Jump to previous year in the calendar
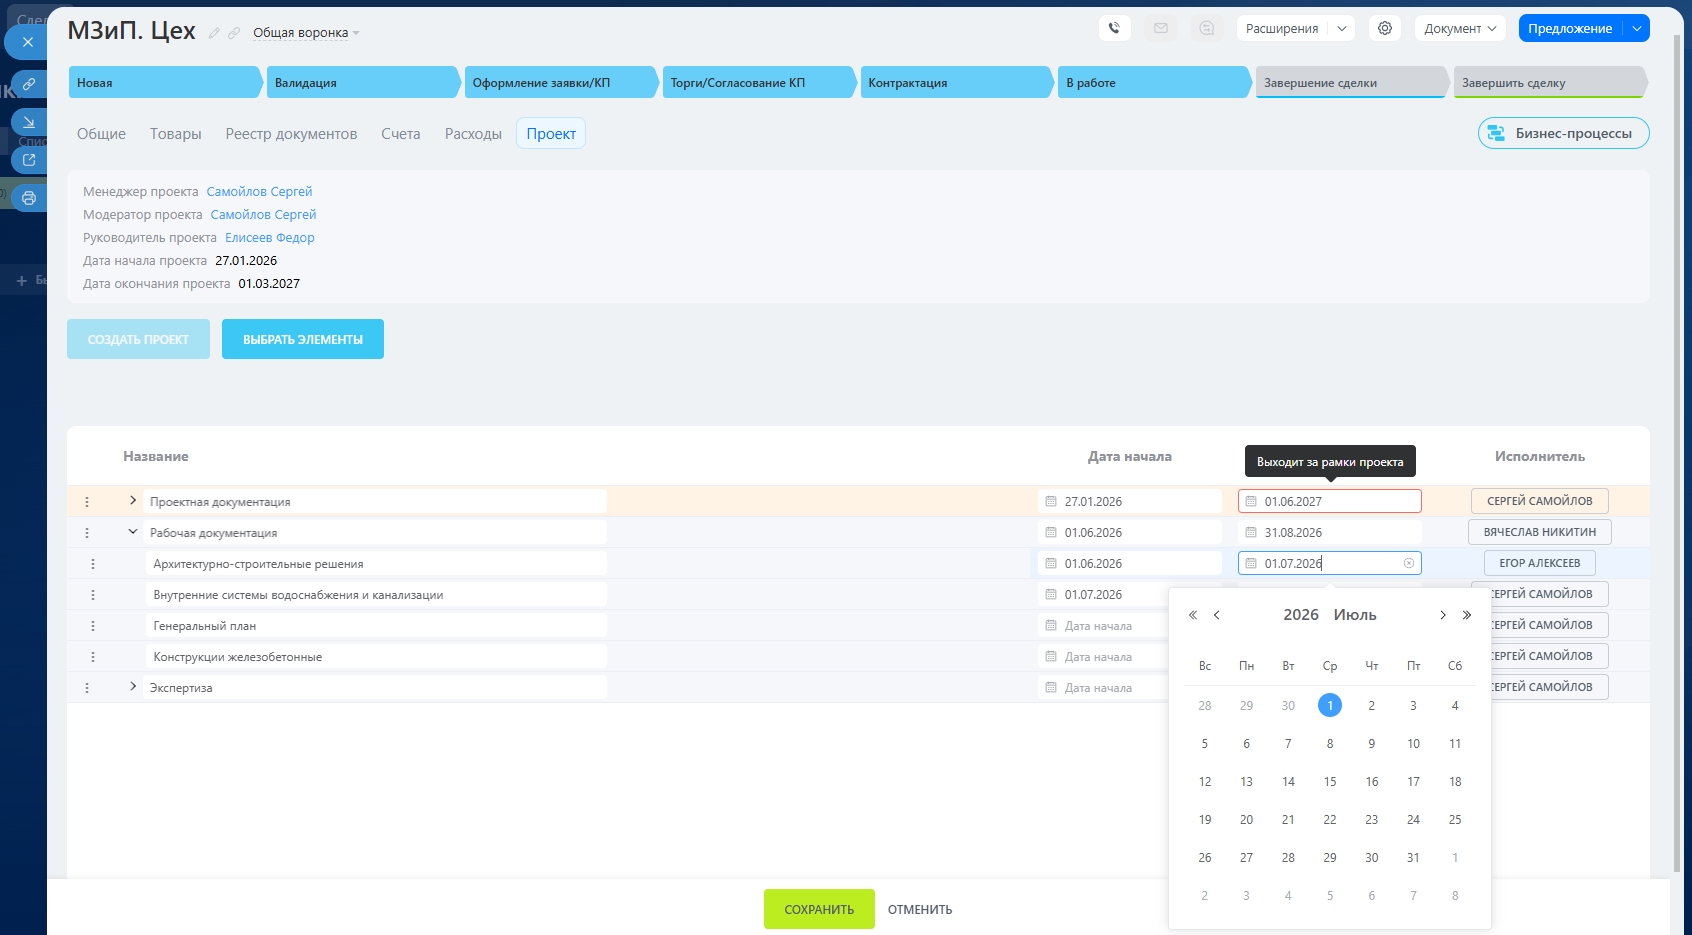The height and width of the screenshot is (935, 1692). [x=1192, y=615]
